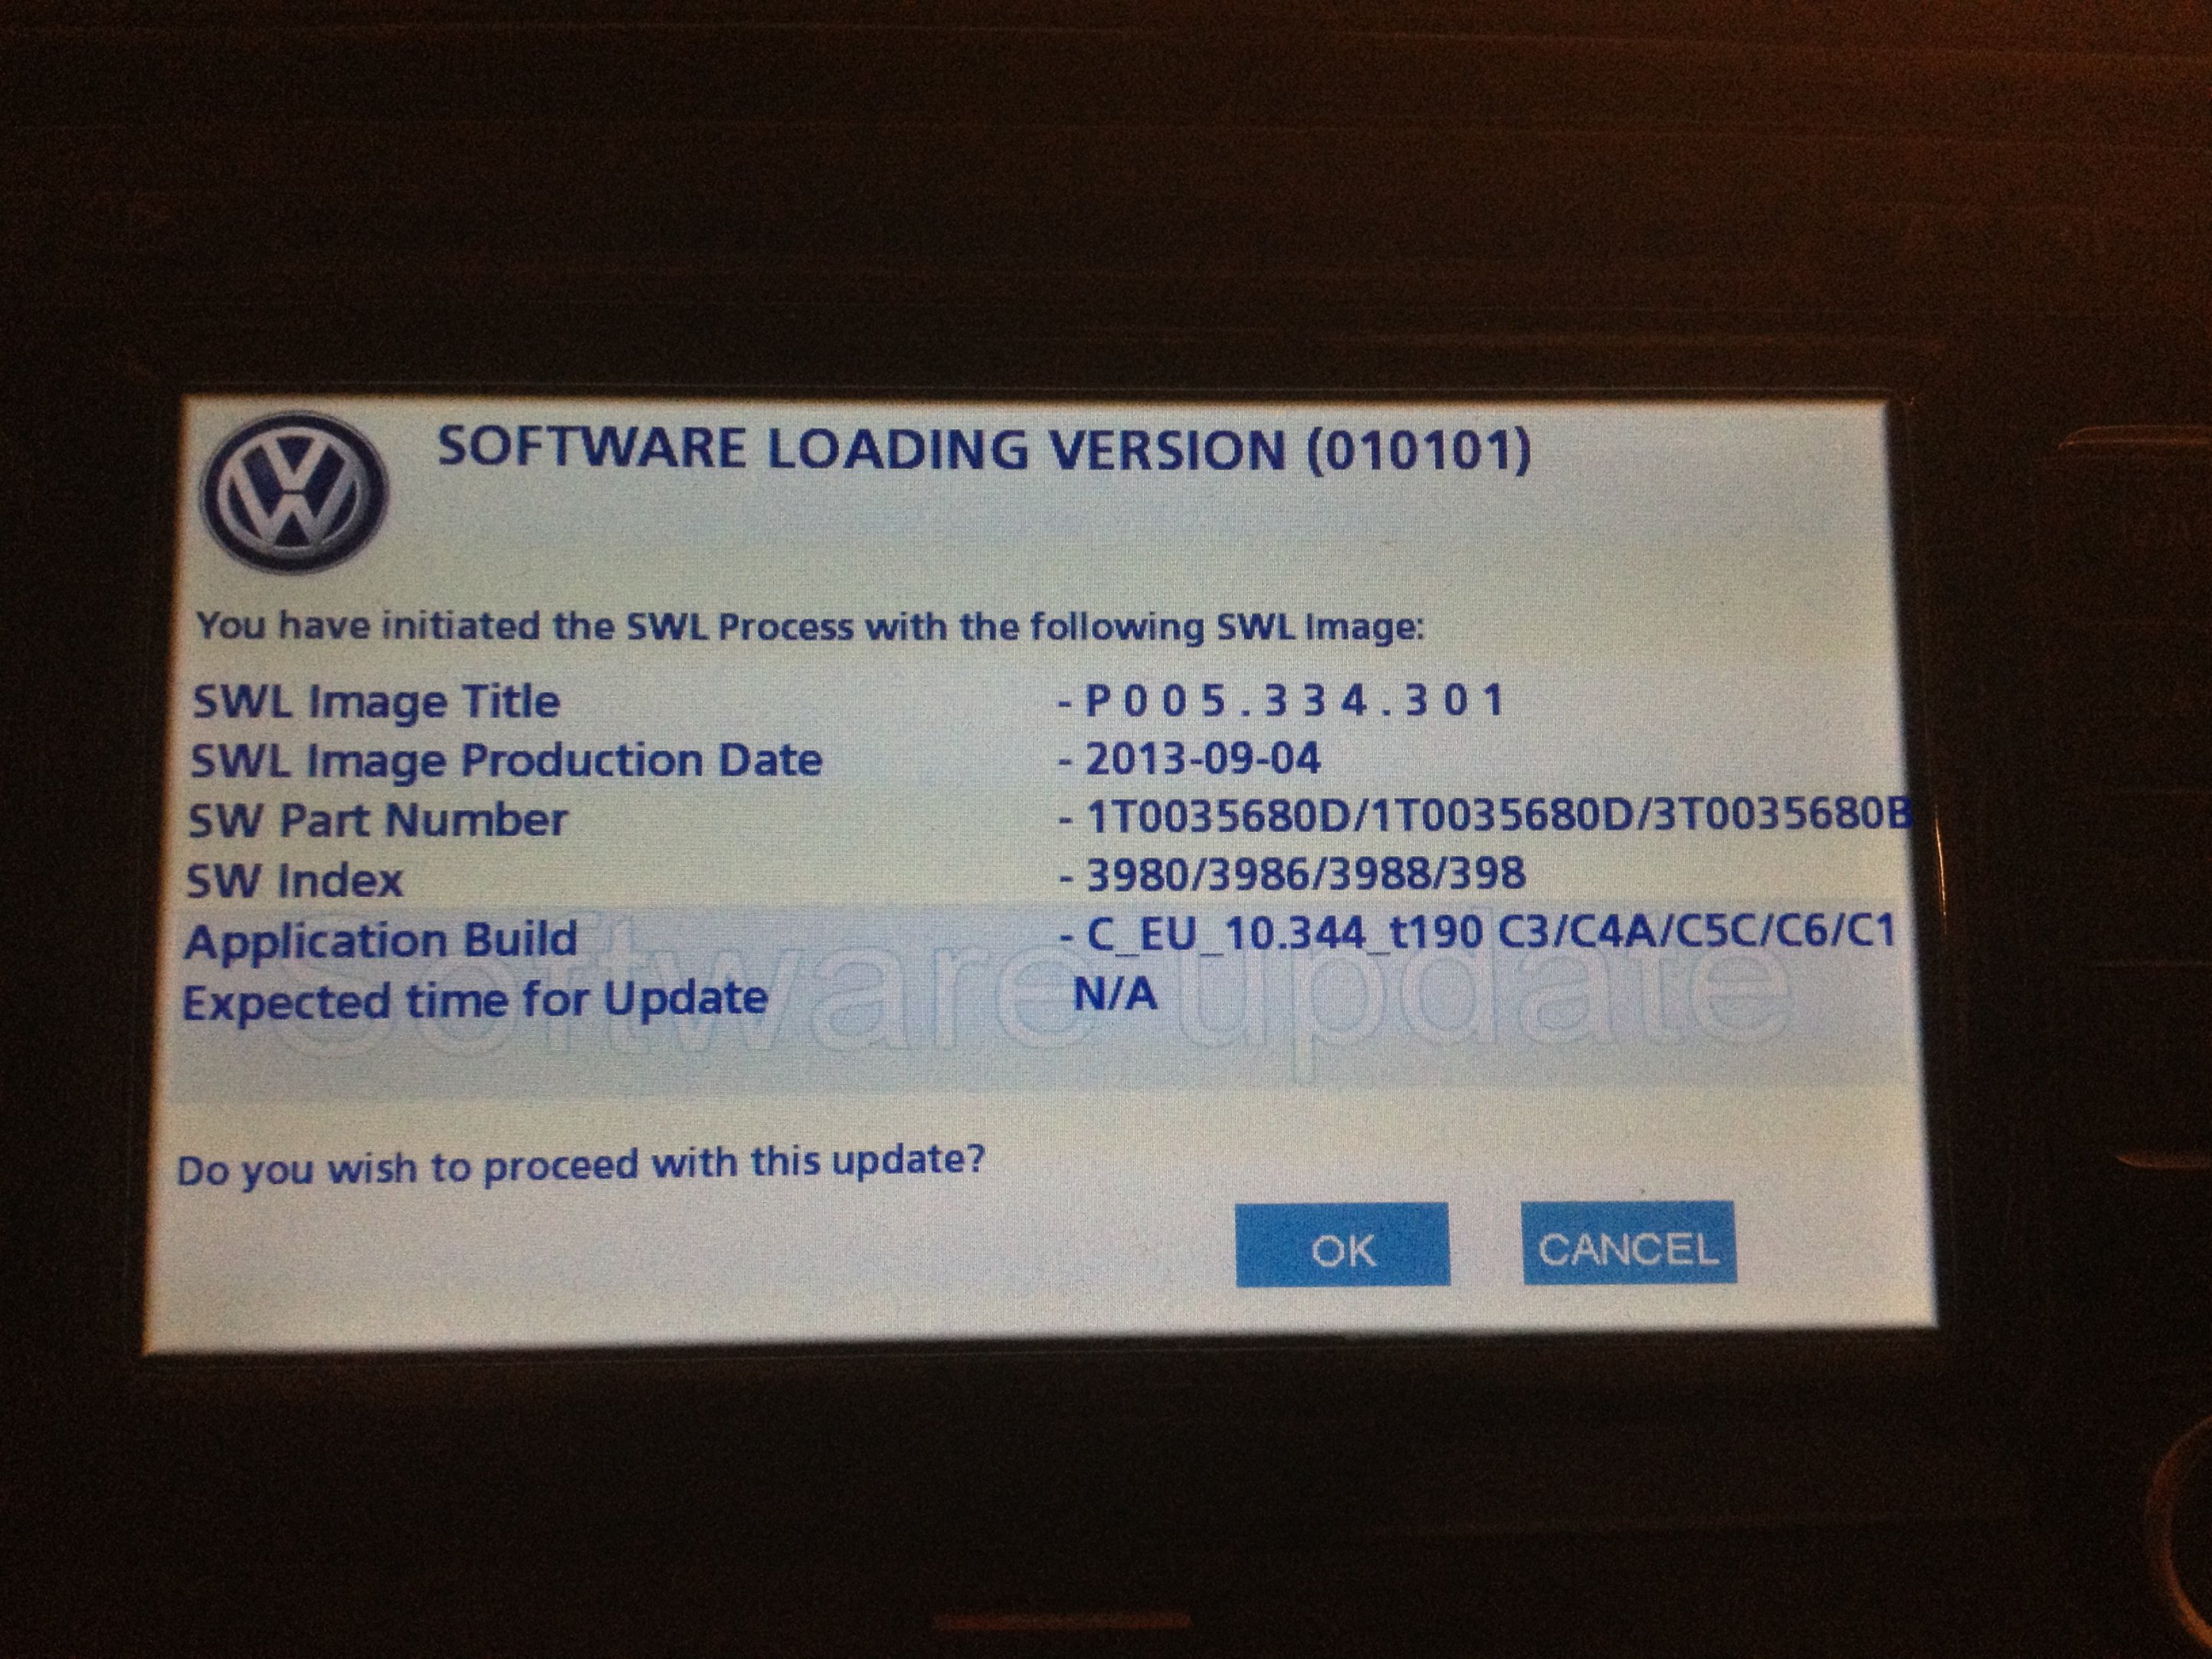Image resolution: width=2212 pixels, height=1659 pixels.
Task: Click 'Expected time for Update' label
Action: click(x=475, y=1000)
